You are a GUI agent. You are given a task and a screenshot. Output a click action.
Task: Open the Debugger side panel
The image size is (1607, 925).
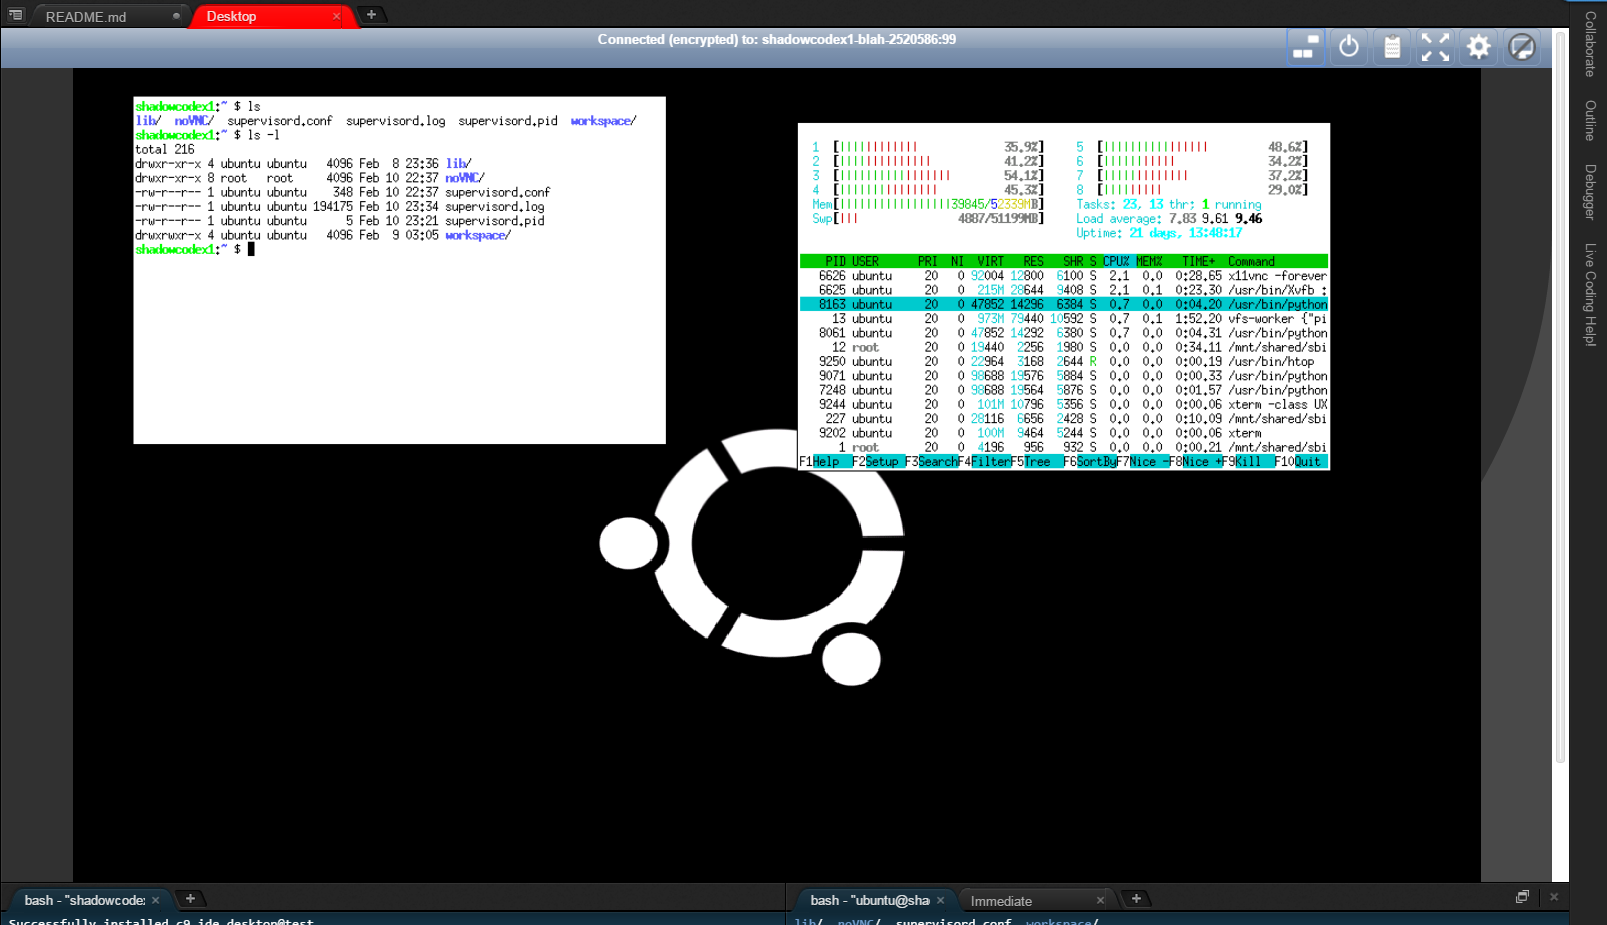point(1590,192)
